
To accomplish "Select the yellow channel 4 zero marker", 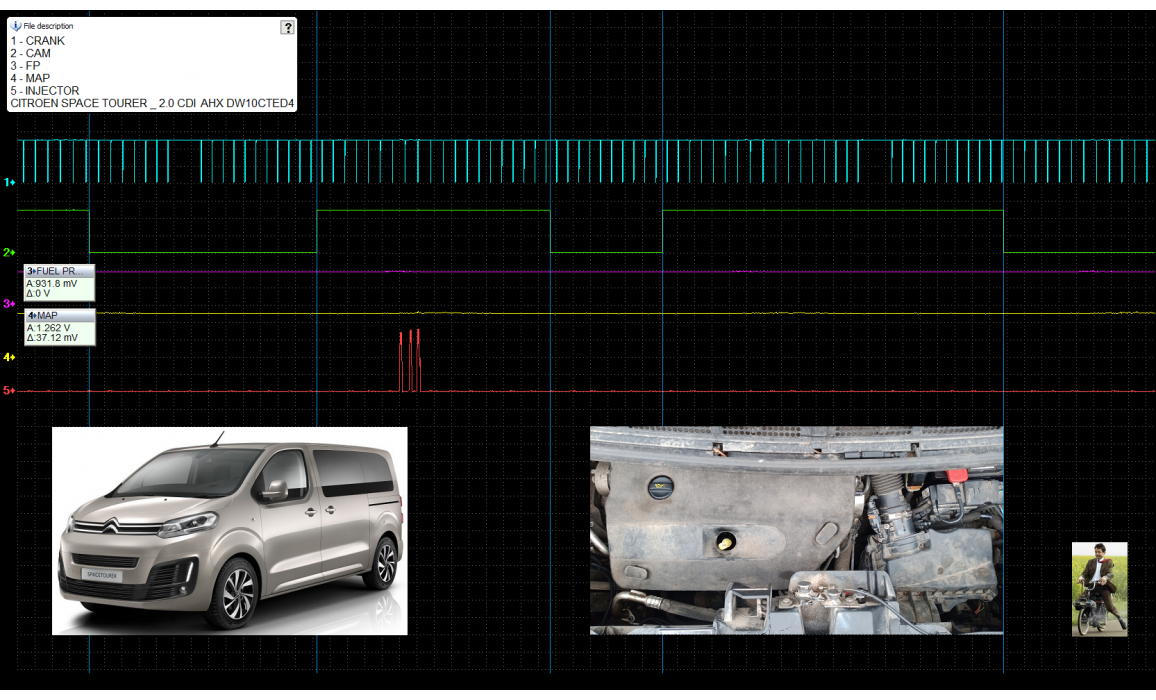I will (9, 356).
